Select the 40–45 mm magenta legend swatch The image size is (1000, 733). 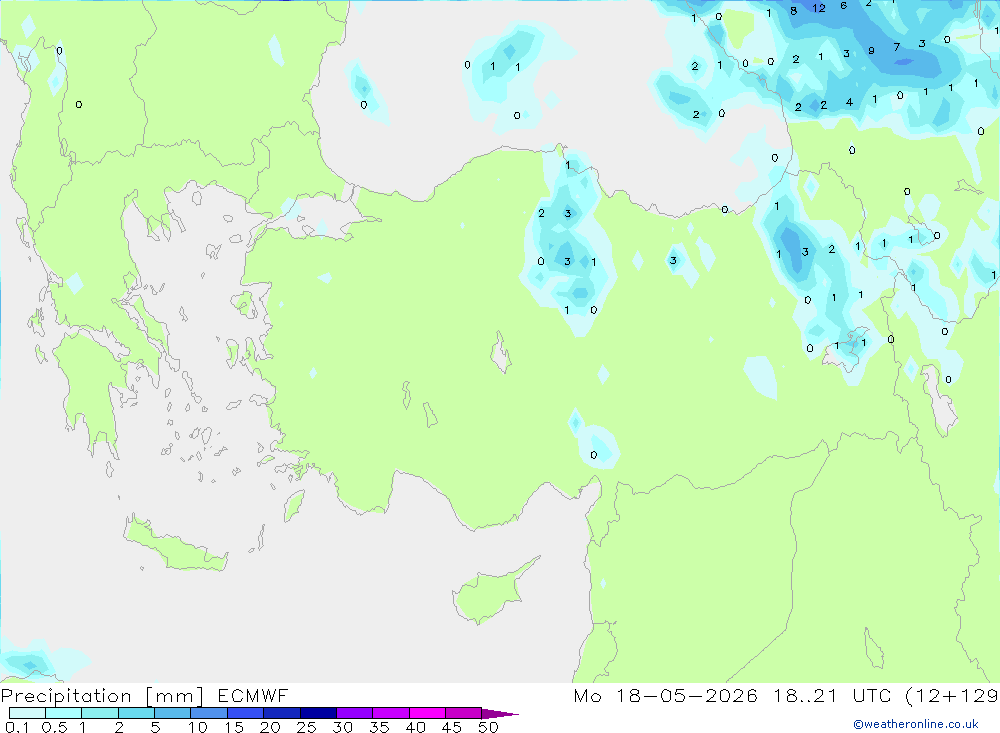coord(427,713)
